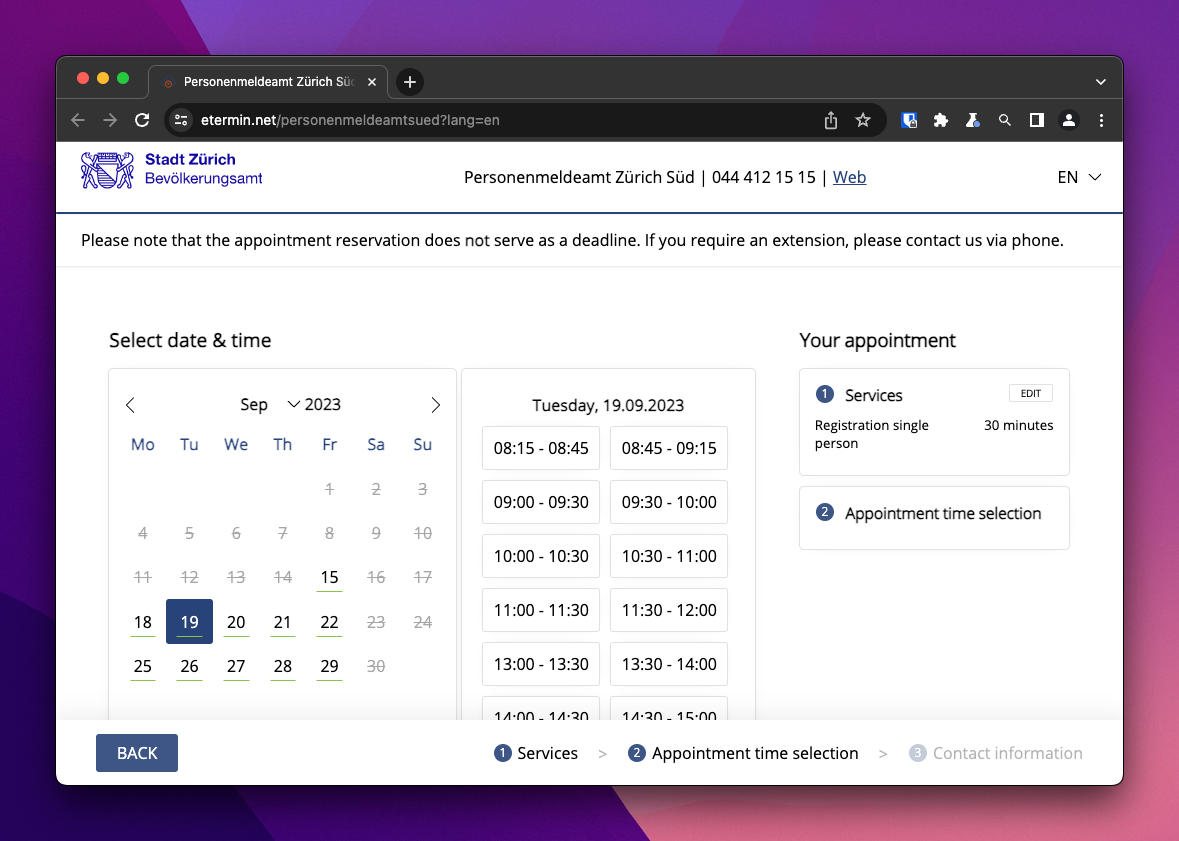The width and height of the screenshot is (1179, 841).
Task: Click the address bar URL
Action: (350, 120)
